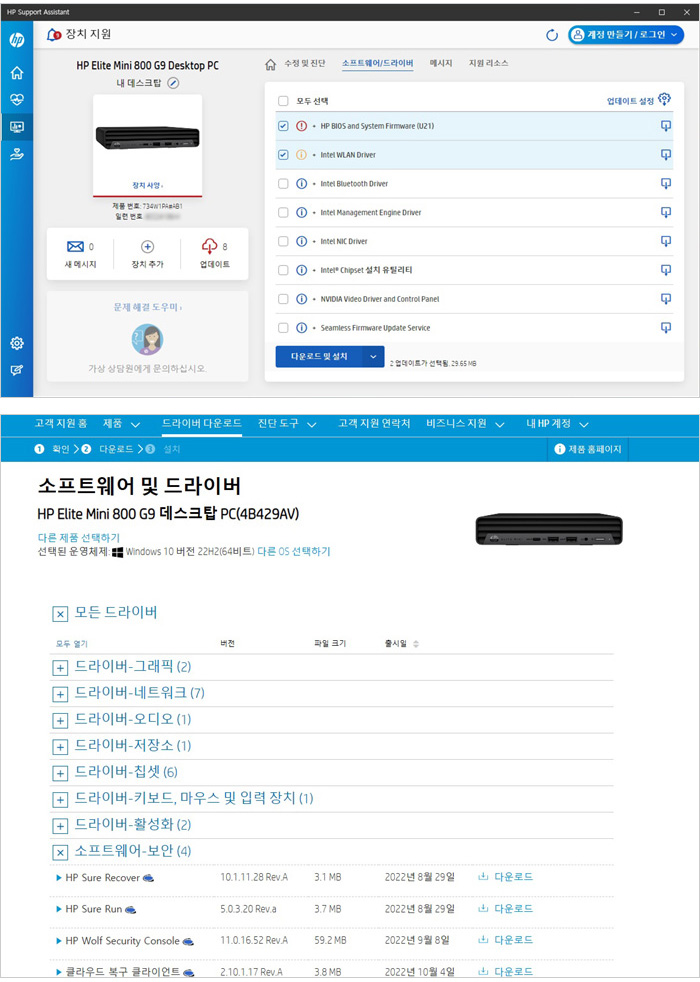
Task: Expand the 드라이버-네트워크 (7) section
Action: pyautogui.click(x=59, y=695)
